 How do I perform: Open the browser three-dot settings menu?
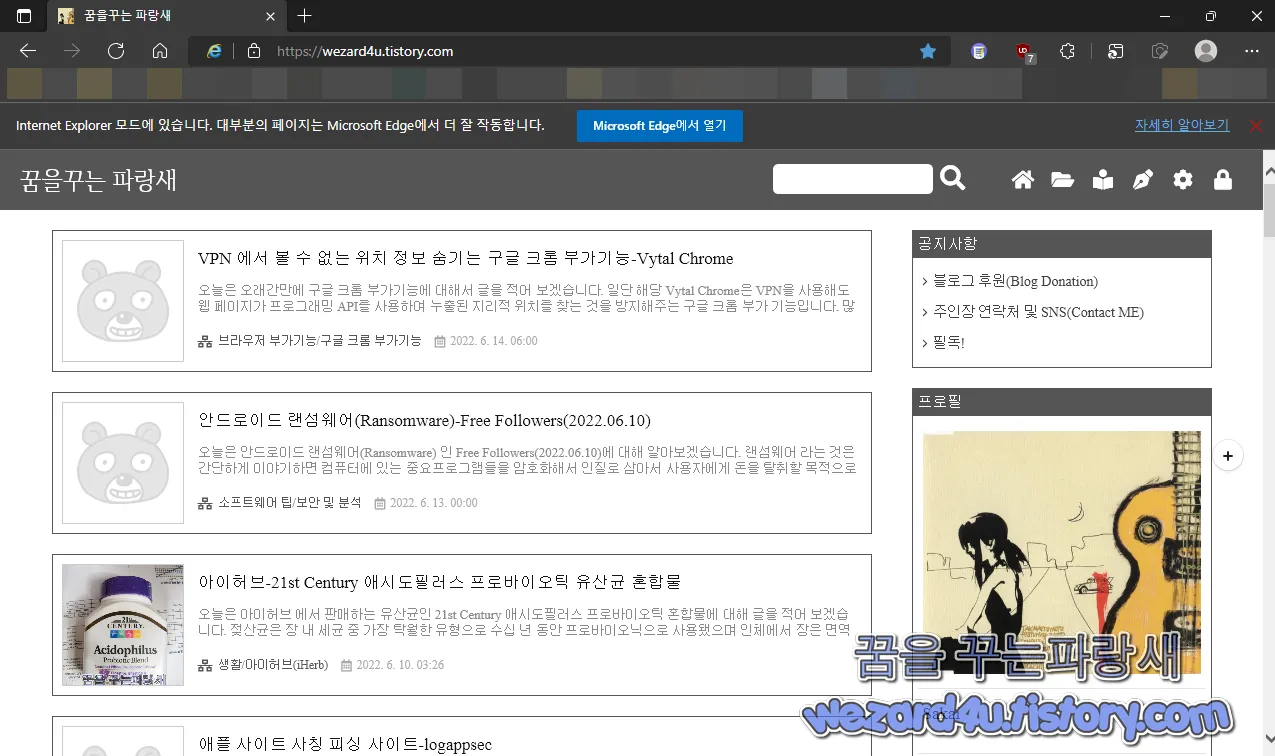pos(1252,51)
